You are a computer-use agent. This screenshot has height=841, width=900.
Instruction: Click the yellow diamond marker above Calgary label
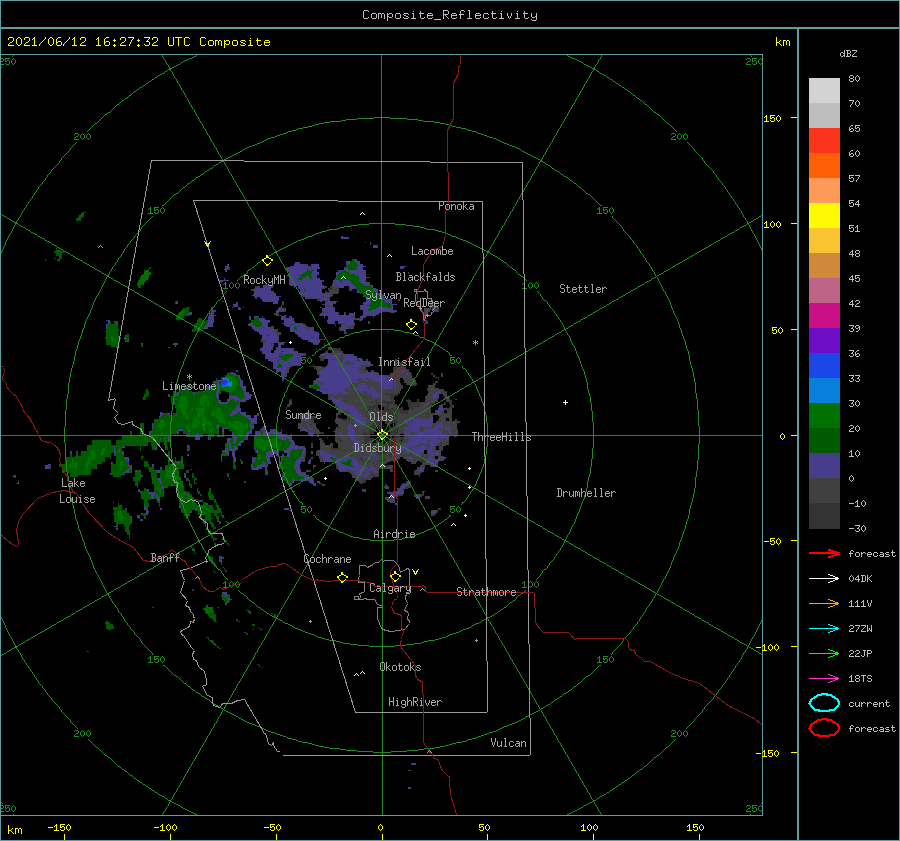pyautogui.click(x=395, y=576)
